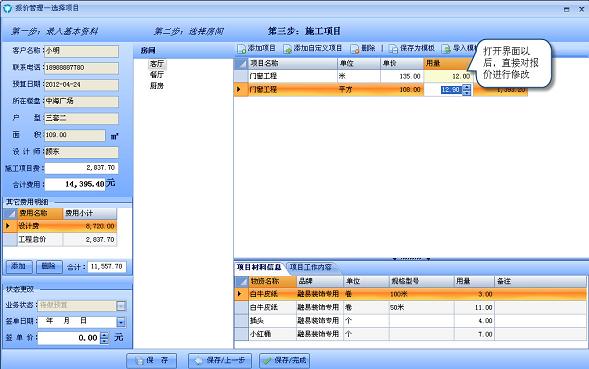Click the 单价 column header

pos(402,64)
